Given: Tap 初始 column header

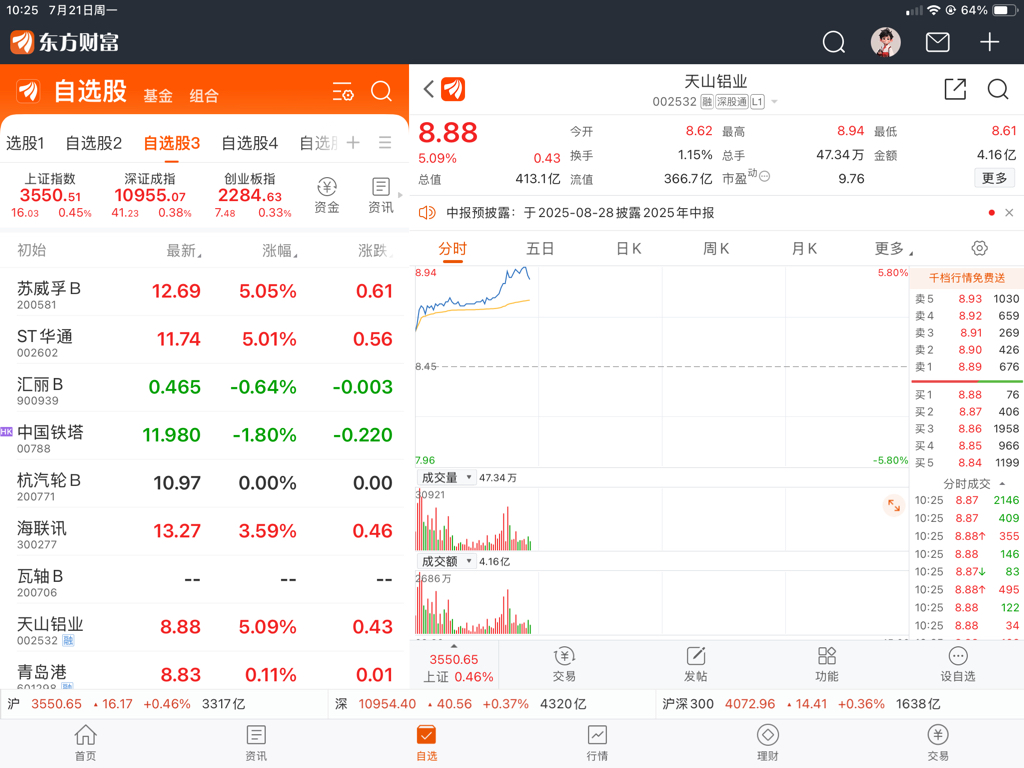Looking at the screenshot, I should click(31, 250).
